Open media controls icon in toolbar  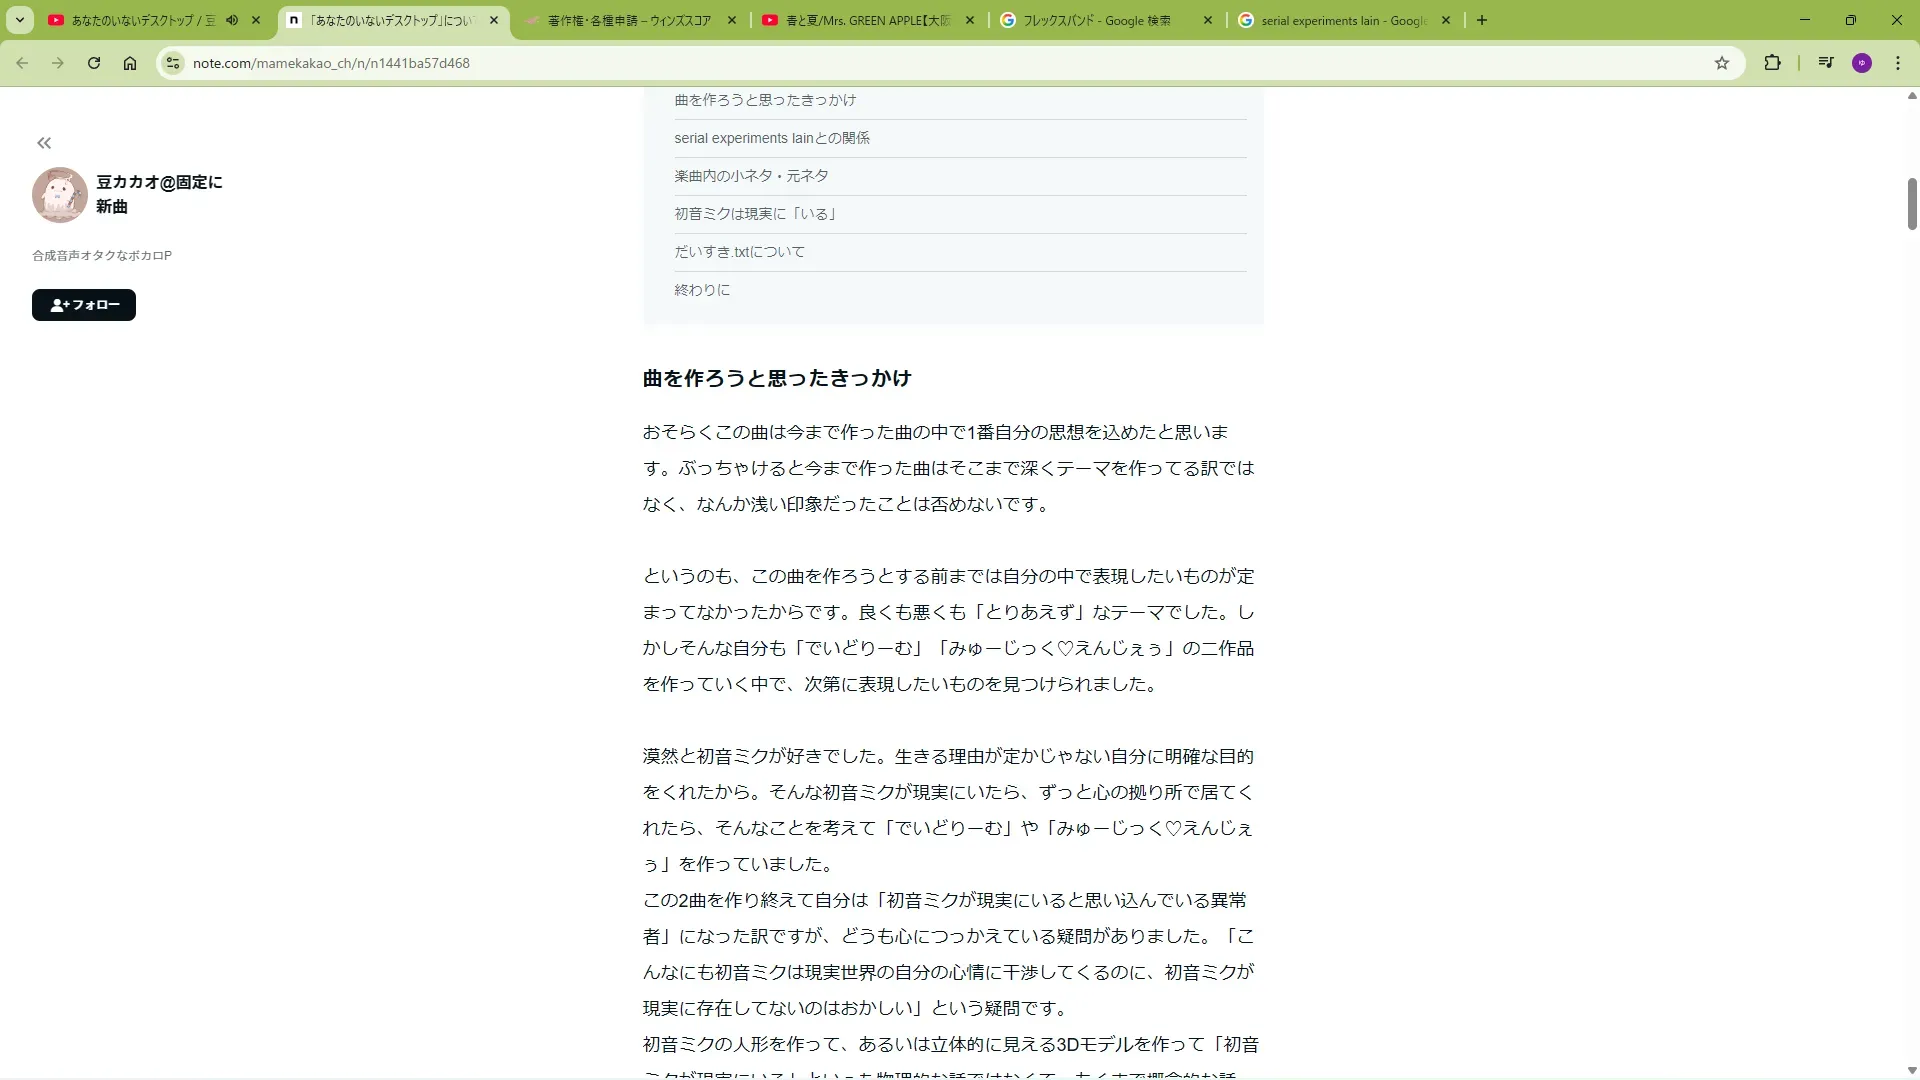click(1826, 63)
